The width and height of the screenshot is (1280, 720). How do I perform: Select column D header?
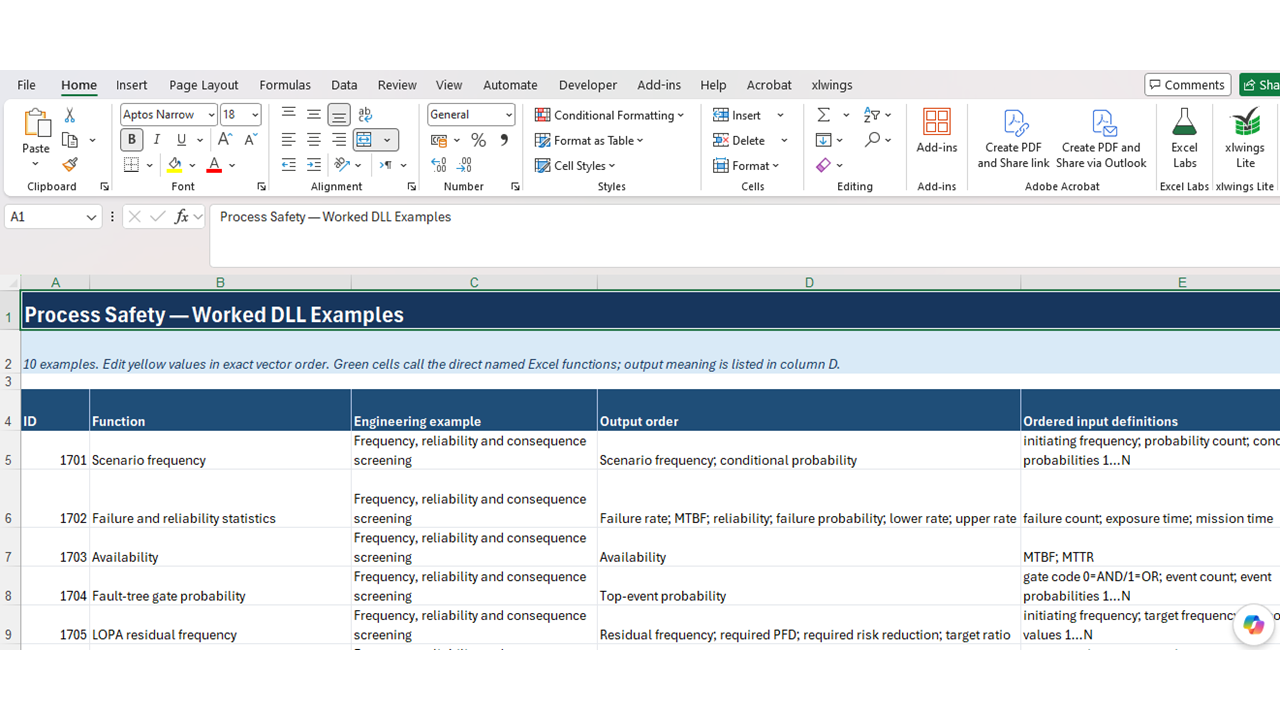coord(809,283)
